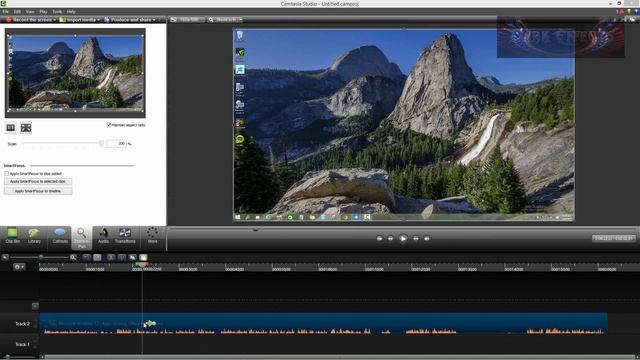Click Apply SmartFocus to selected clips

click(x=38, y=181)
